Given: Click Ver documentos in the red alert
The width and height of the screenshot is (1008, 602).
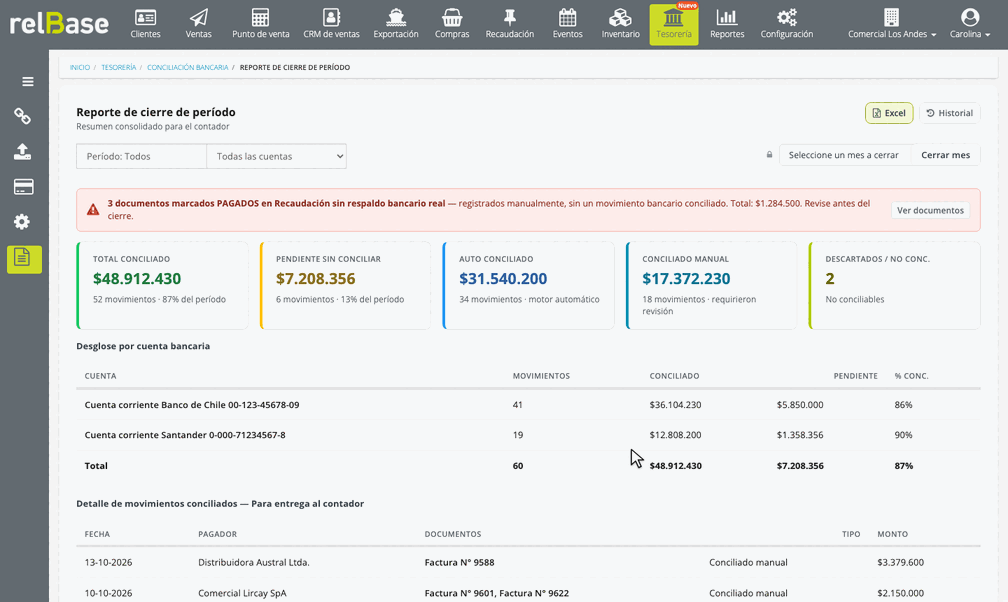Looking at the screenshot, I should pyautogui.click(x=930, y=210).
